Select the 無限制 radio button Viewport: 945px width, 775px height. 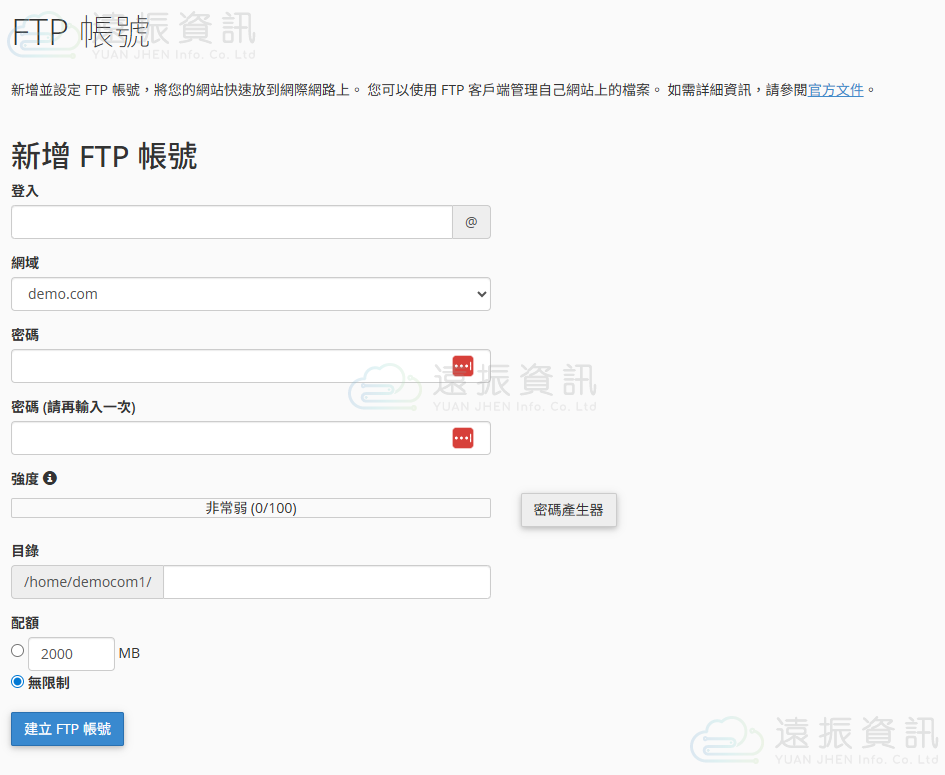(18, 682)
